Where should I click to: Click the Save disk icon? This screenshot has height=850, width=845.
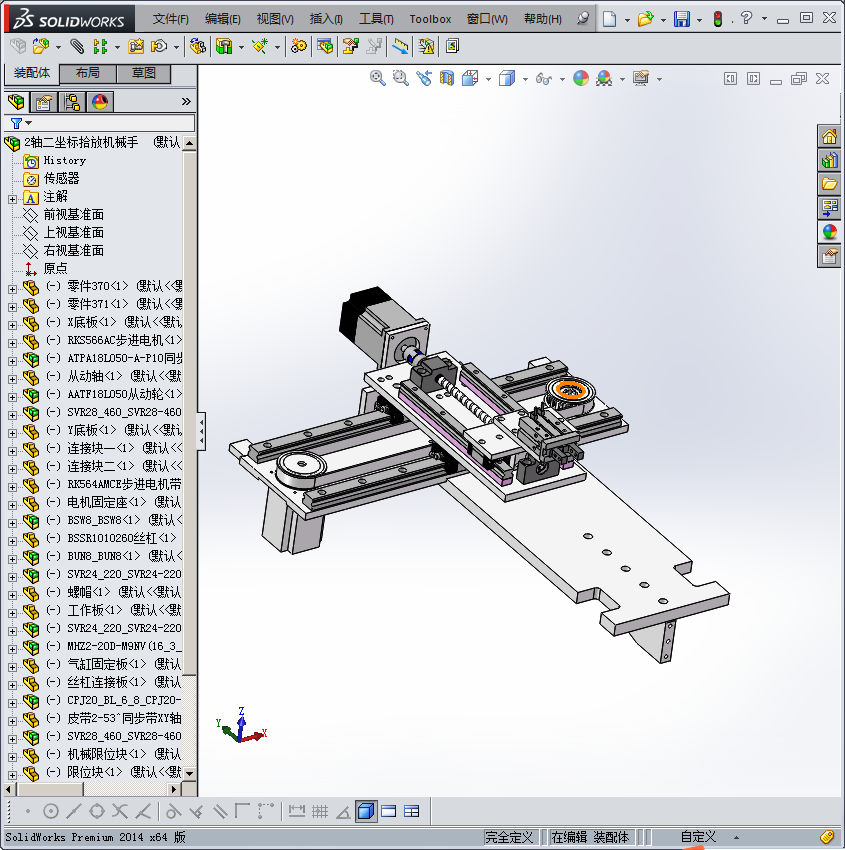pos(681,20)
